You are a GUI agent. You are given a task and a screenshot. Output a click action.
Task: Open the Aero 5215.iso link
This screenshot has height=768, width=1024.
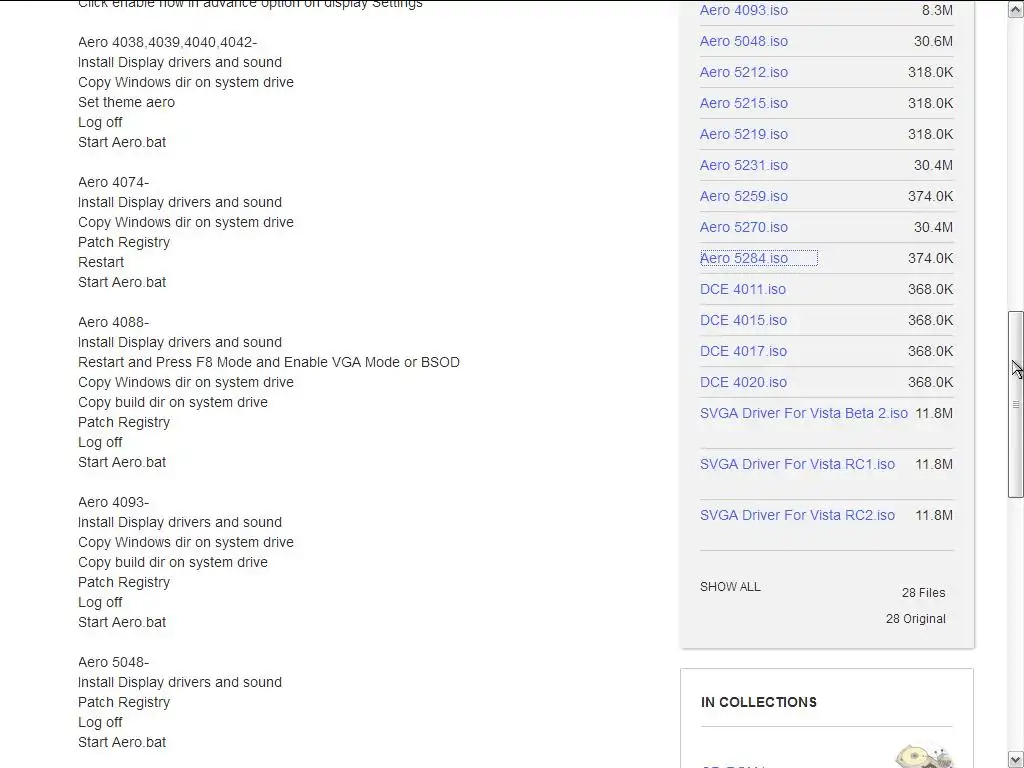pyautogui.click(x=743, y=103)
